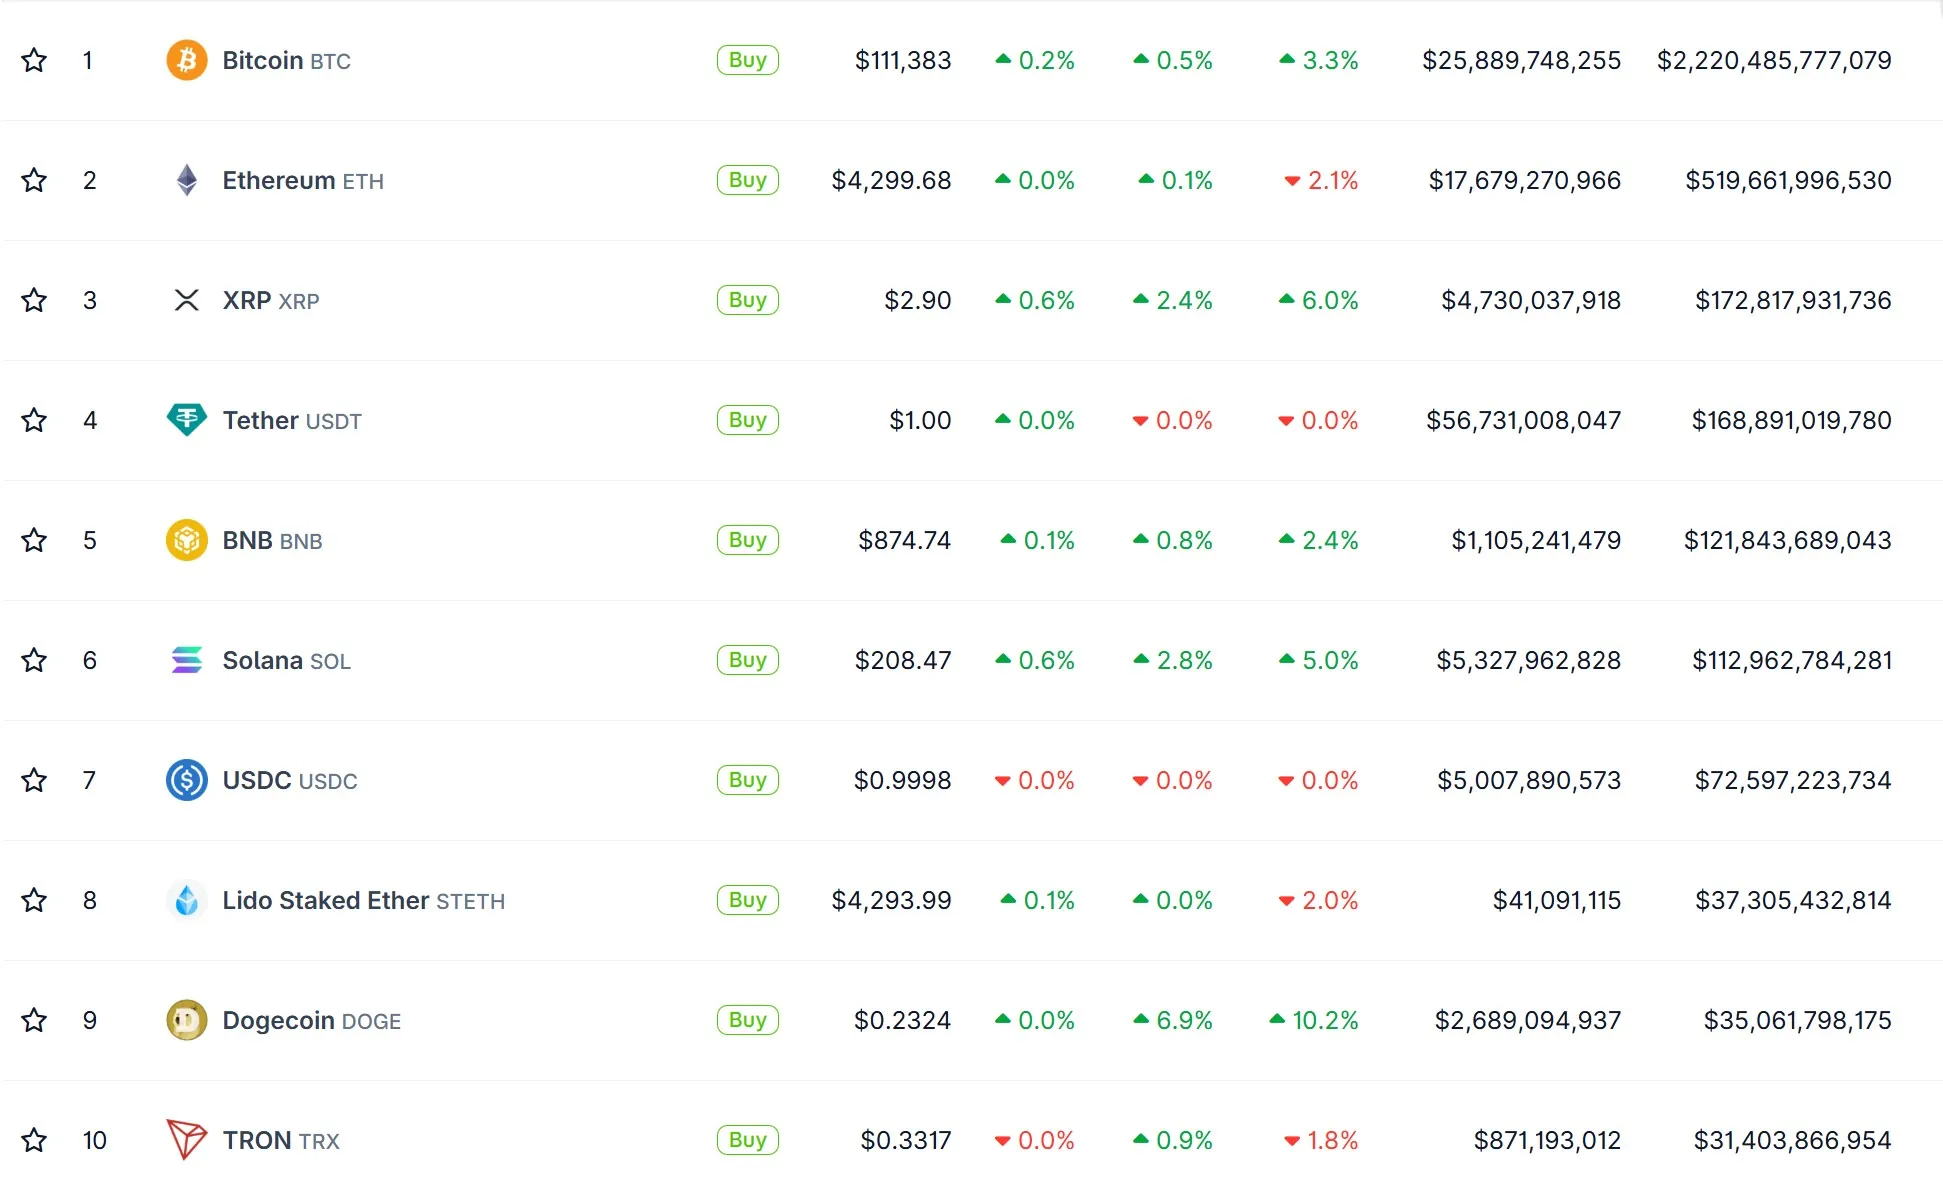Screen dimensions: 1943x1199
Task: Click the Buy button for USDC
Action: point(747,780)
